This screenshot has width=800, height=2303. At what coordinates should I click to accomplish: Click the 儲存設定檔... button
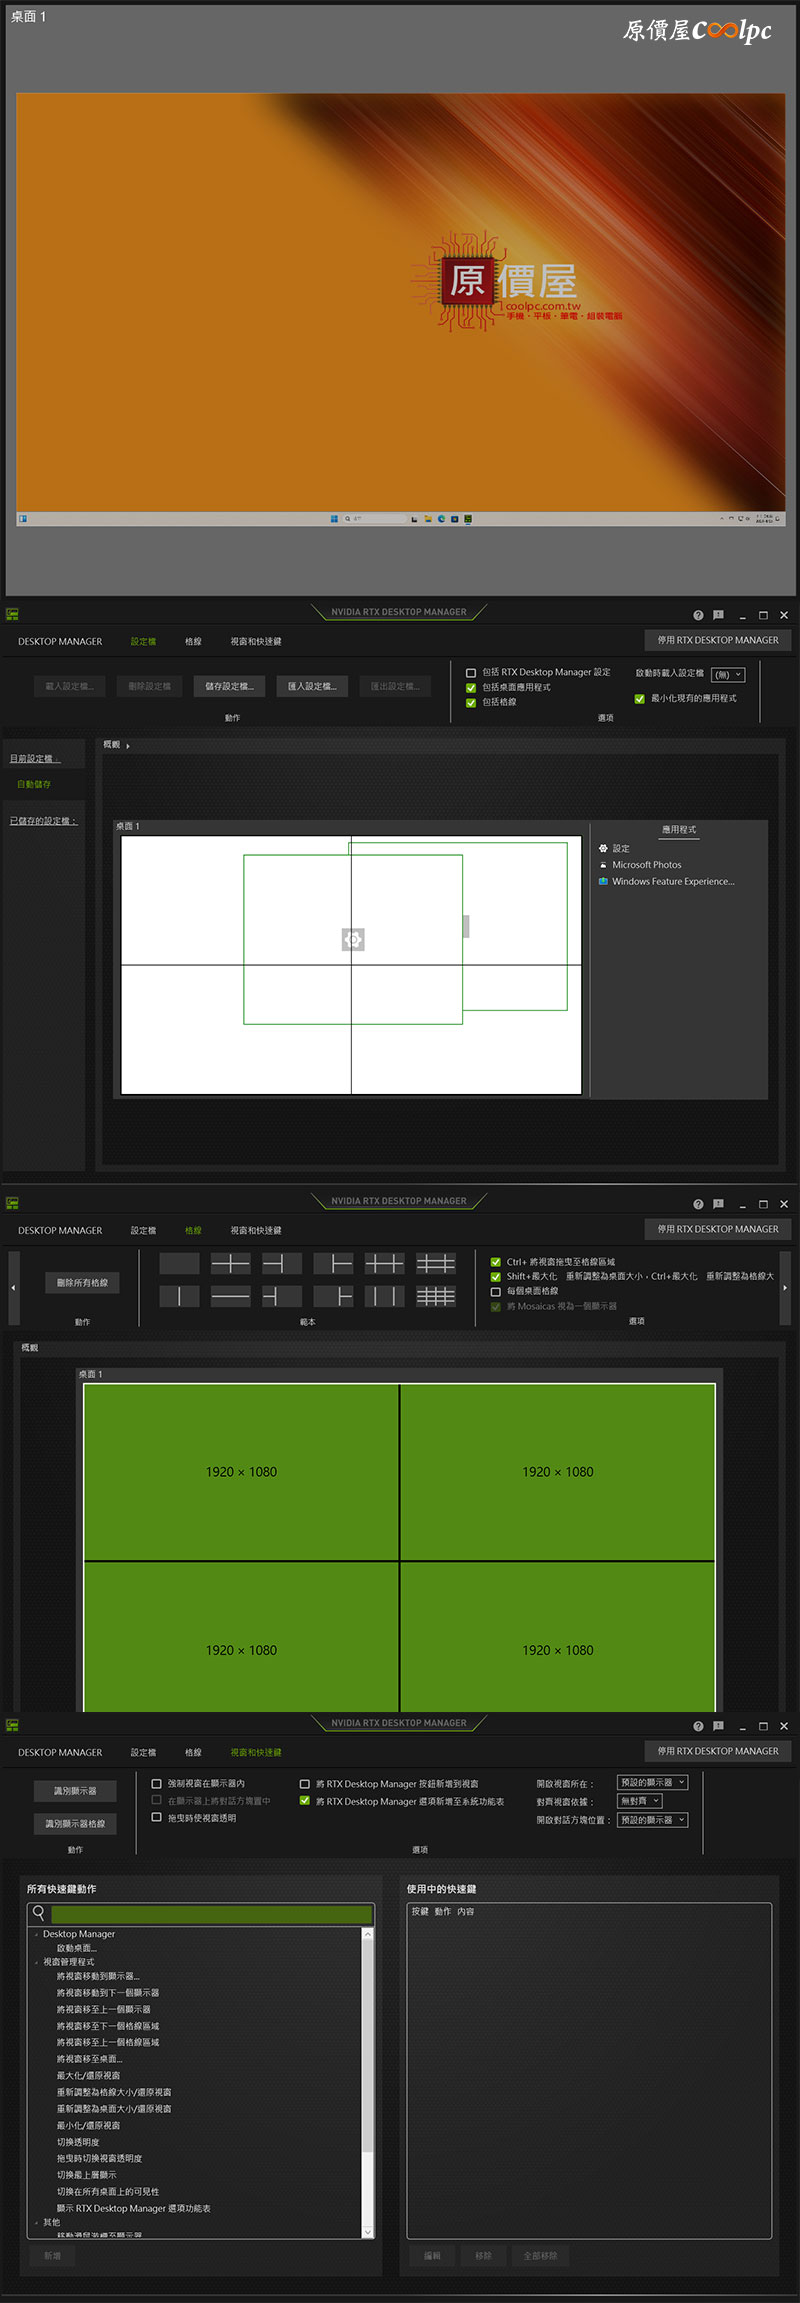pyautogui.click(x=229, y=687)
